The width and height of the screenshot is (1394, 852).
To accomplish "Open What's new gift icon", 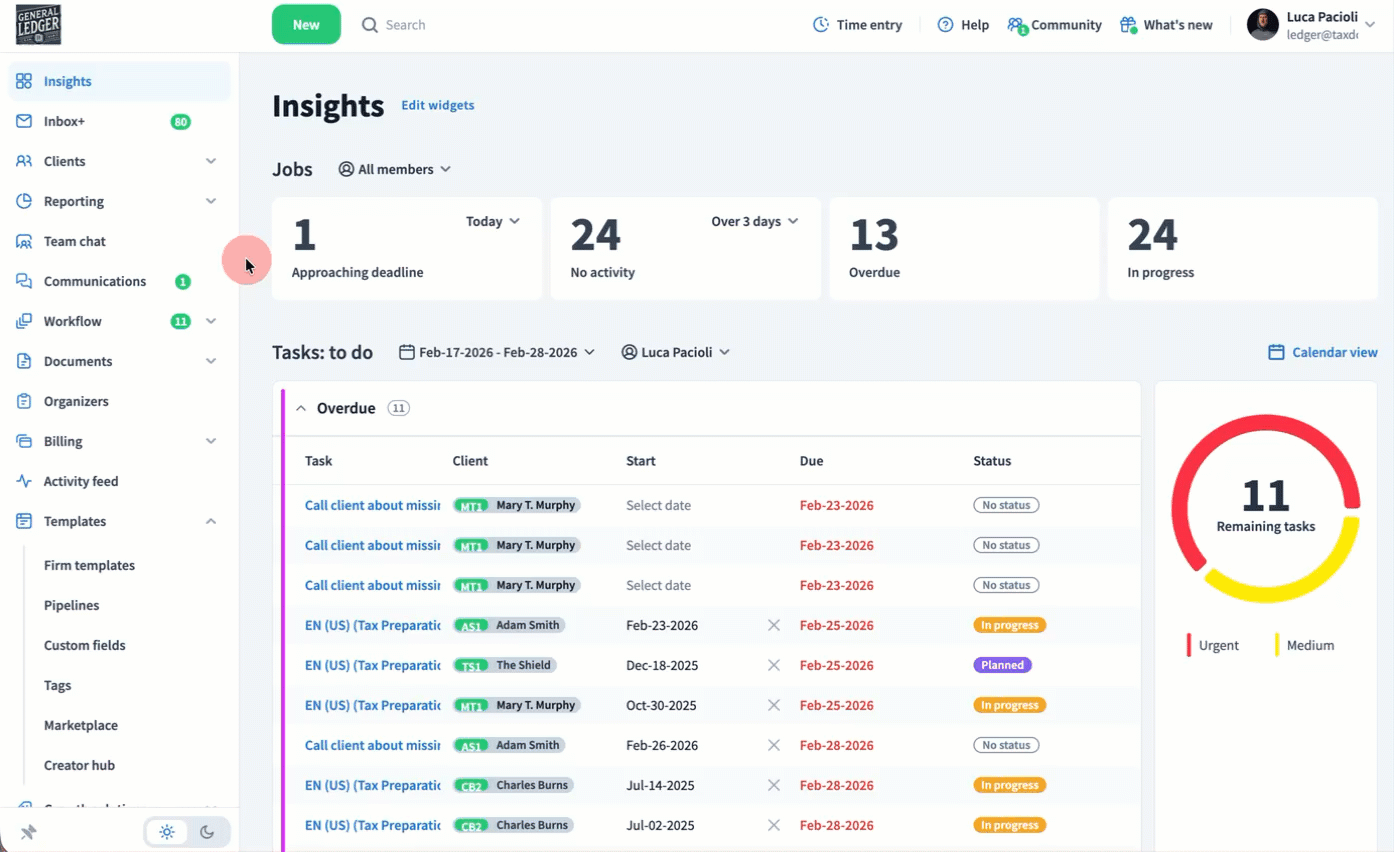I will [x=1128, y=25].
